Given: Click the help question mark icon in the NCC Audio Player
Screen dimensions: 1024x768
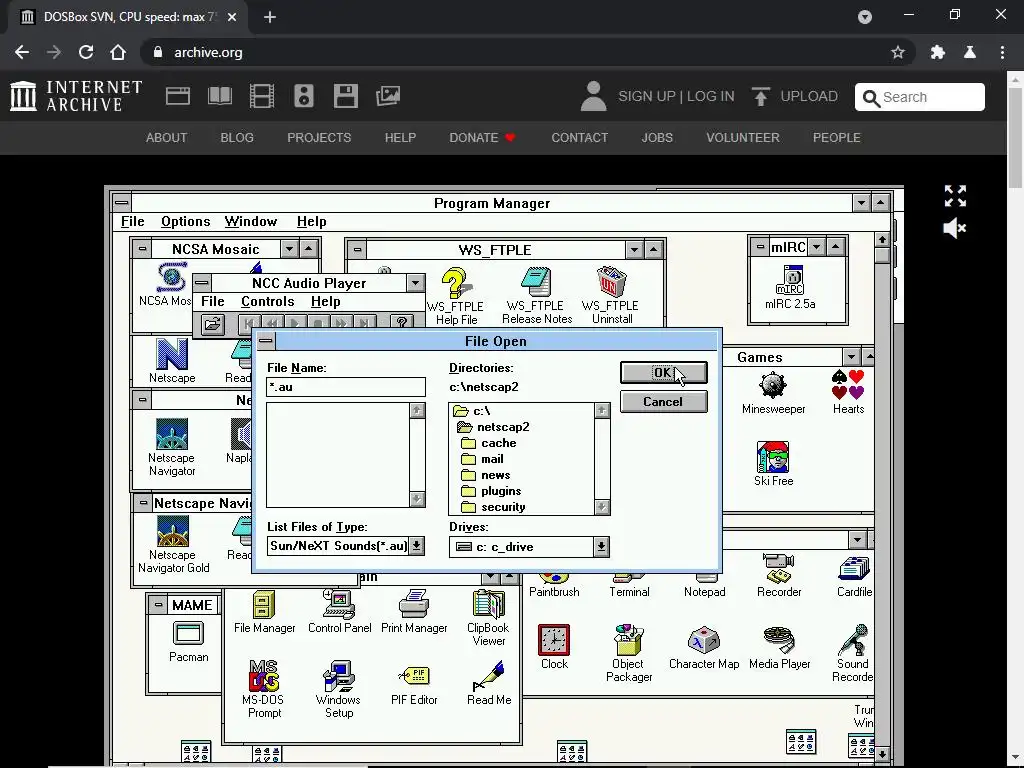Looking at the screenshot, I should [x=402, y=323].
